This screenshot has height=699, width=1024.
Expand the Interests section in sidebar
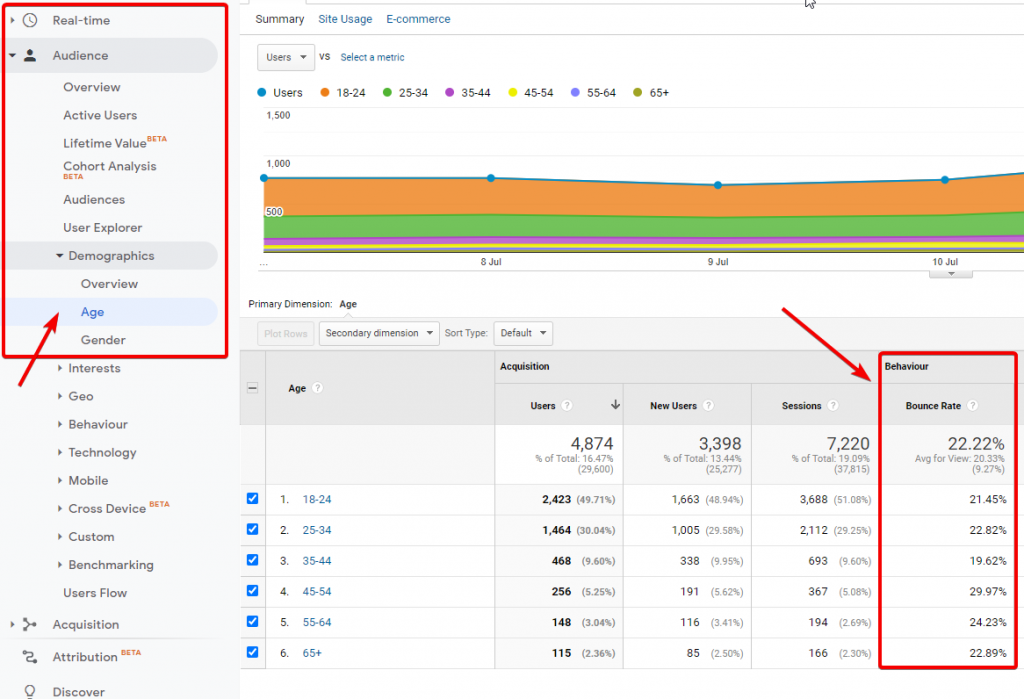93,369
